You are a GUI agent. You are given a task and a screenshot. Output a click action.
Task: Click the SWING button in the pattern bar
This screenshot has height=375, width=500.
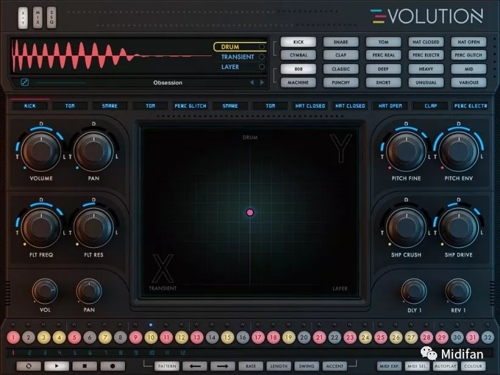[x=307, y=366]
